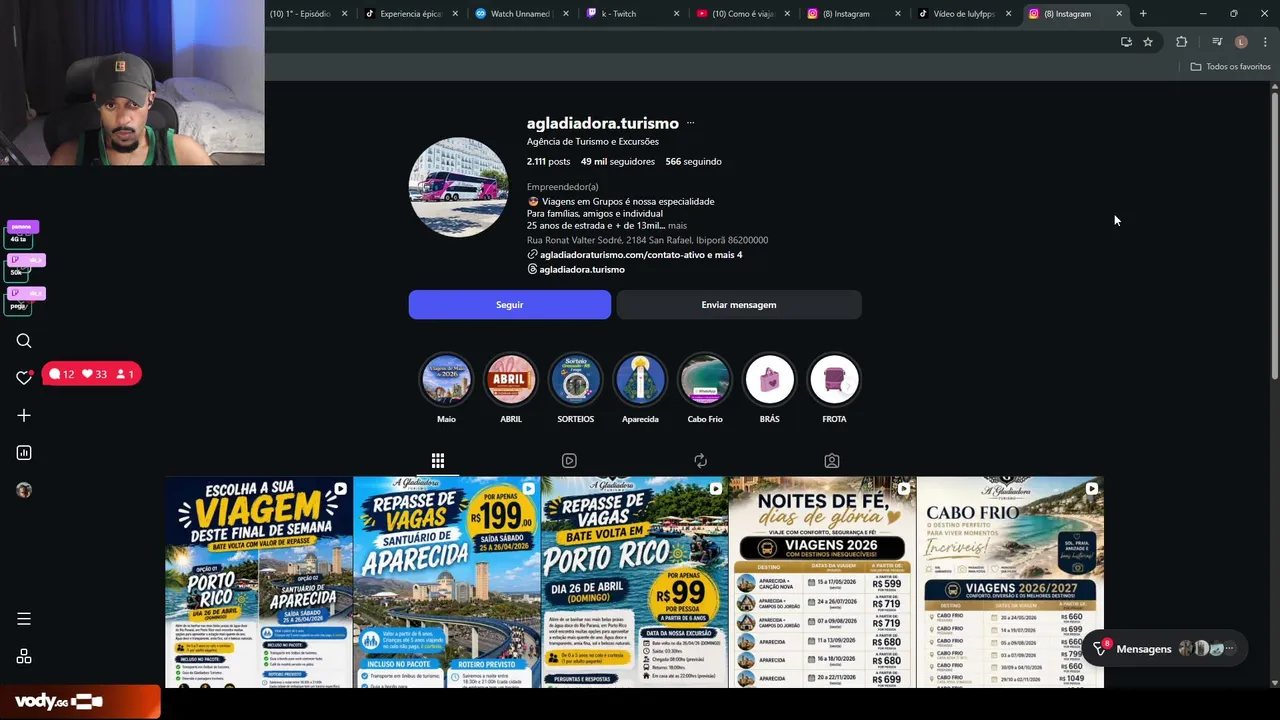Switch to the Vídeo de lulyfpps tab
1280x720 pixels.
(964, 14)
